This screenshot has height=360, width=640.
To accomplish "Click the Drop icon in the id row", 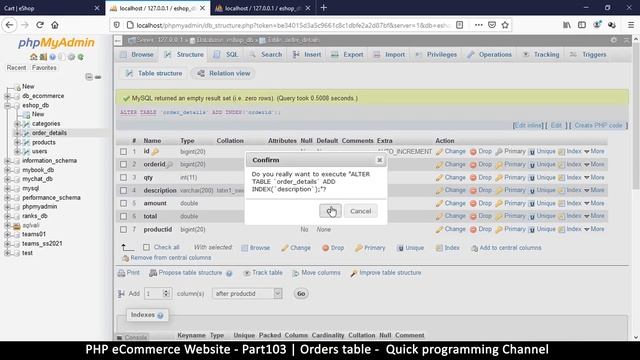I will point(473,151).
